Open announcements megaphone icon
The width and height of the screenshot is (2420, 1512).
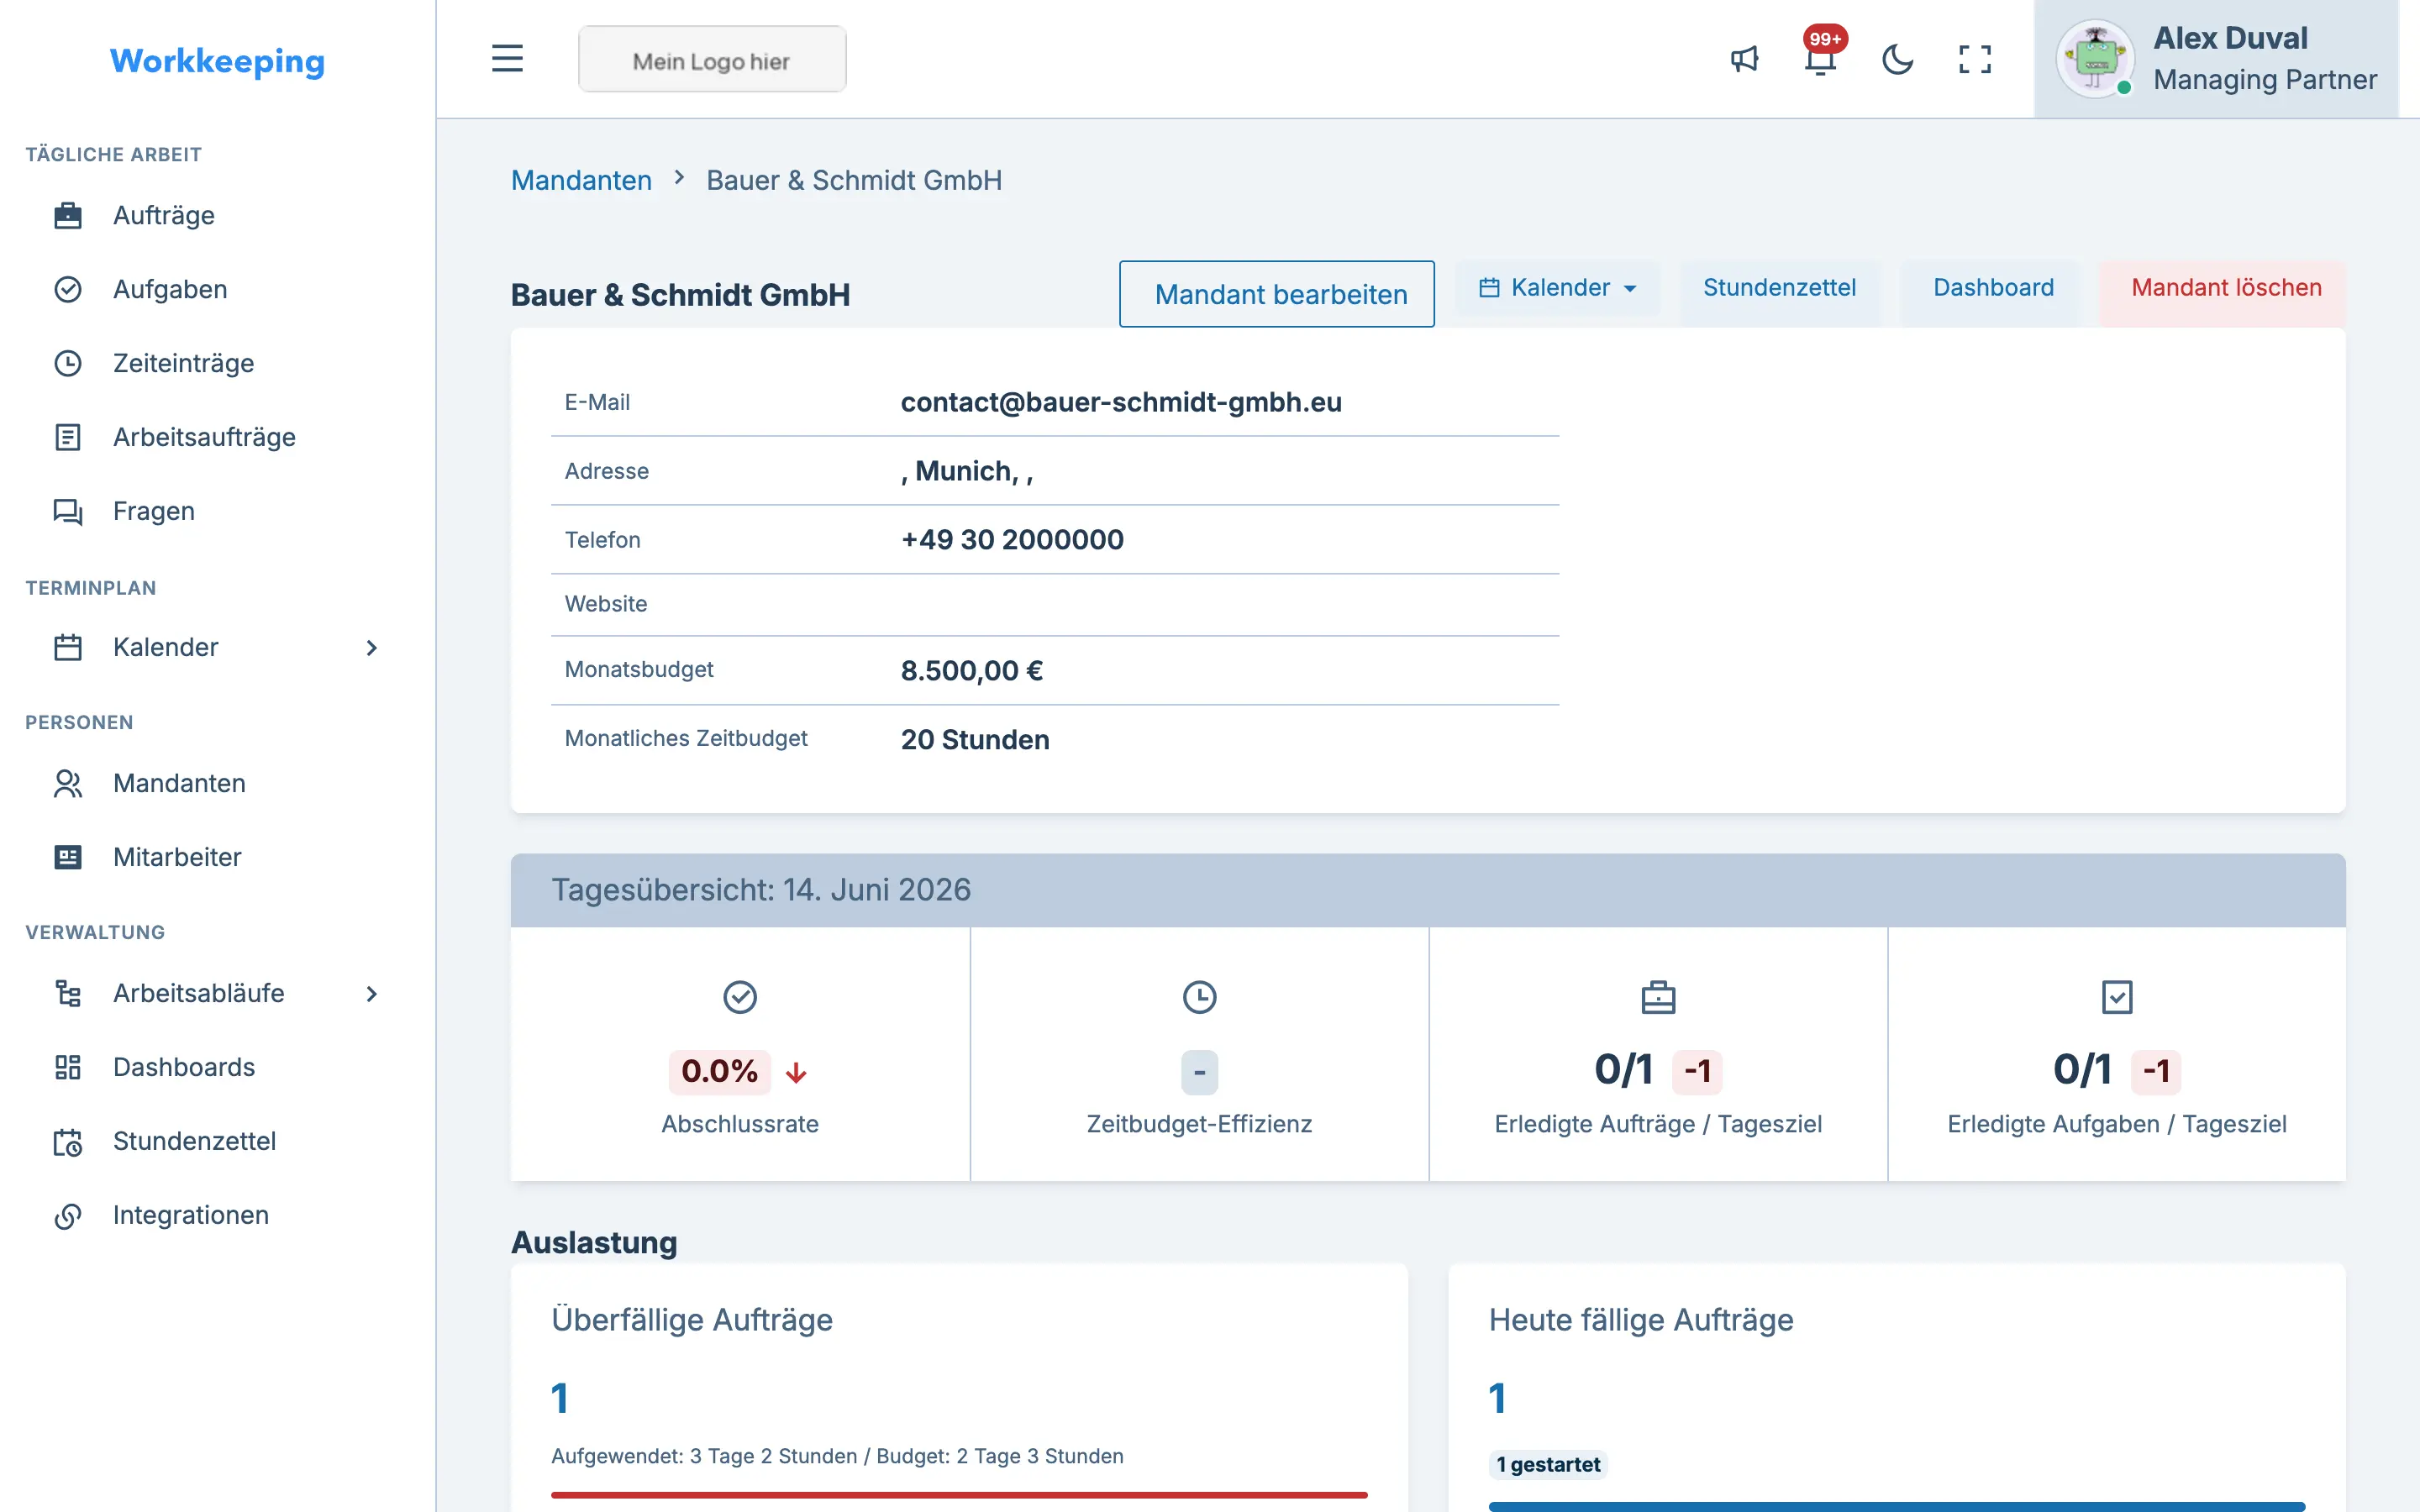click(x=1744, y=59)
